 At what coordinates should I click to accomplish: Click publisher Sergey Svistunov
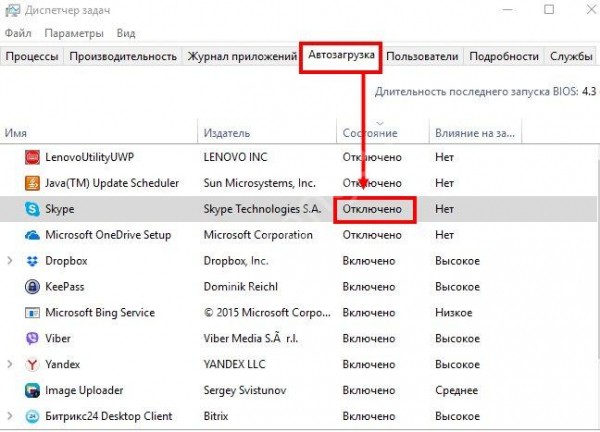tap(245, 390)
